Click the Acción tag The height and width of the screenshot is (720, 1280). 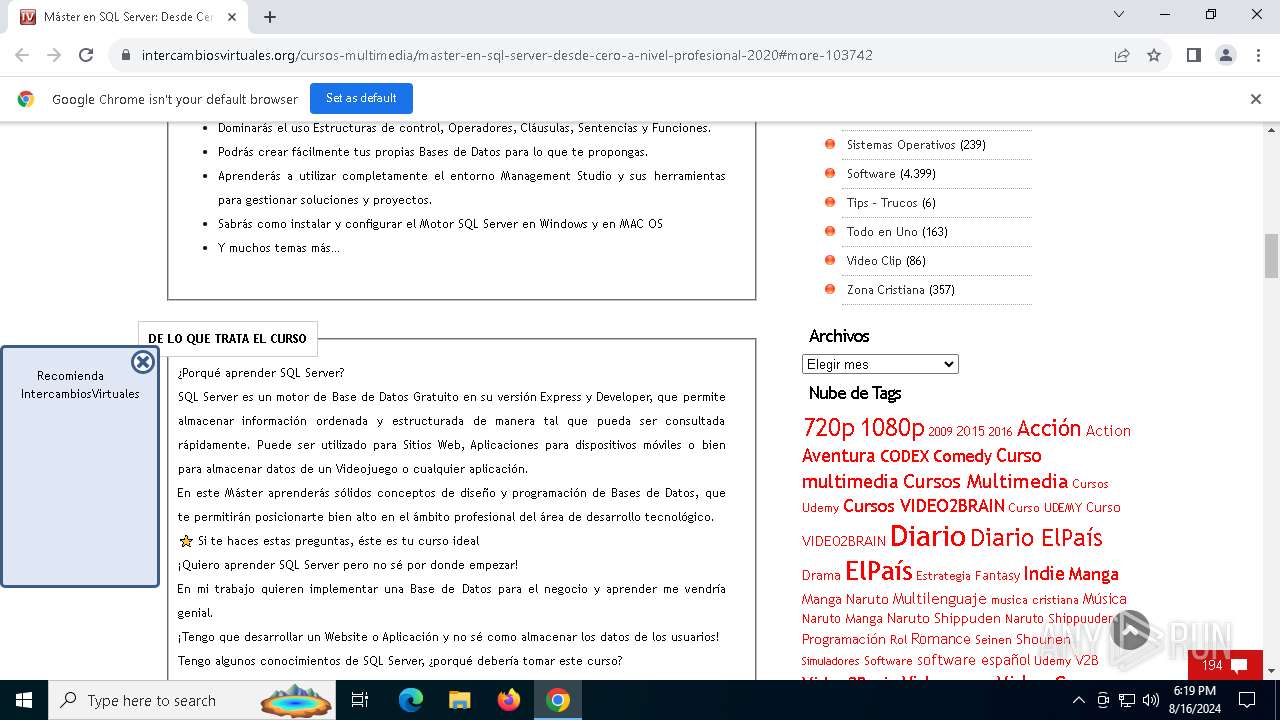pyautogui.click(x=1049, y=428)
